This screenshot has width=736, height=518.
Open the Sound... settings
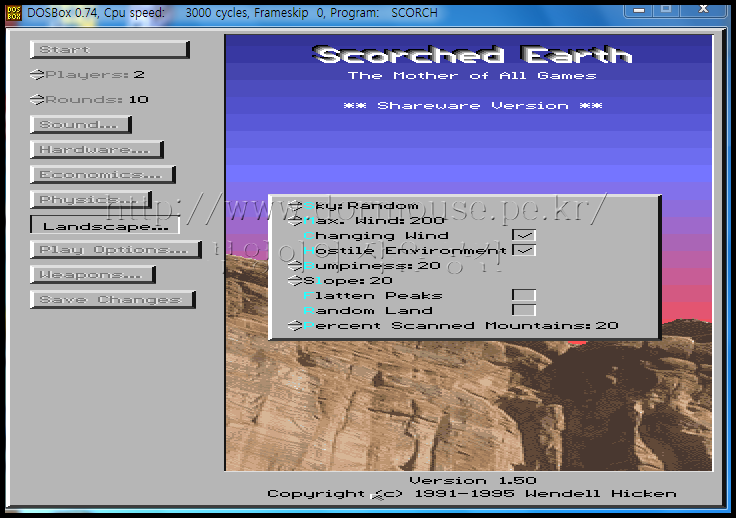(81, 124)
